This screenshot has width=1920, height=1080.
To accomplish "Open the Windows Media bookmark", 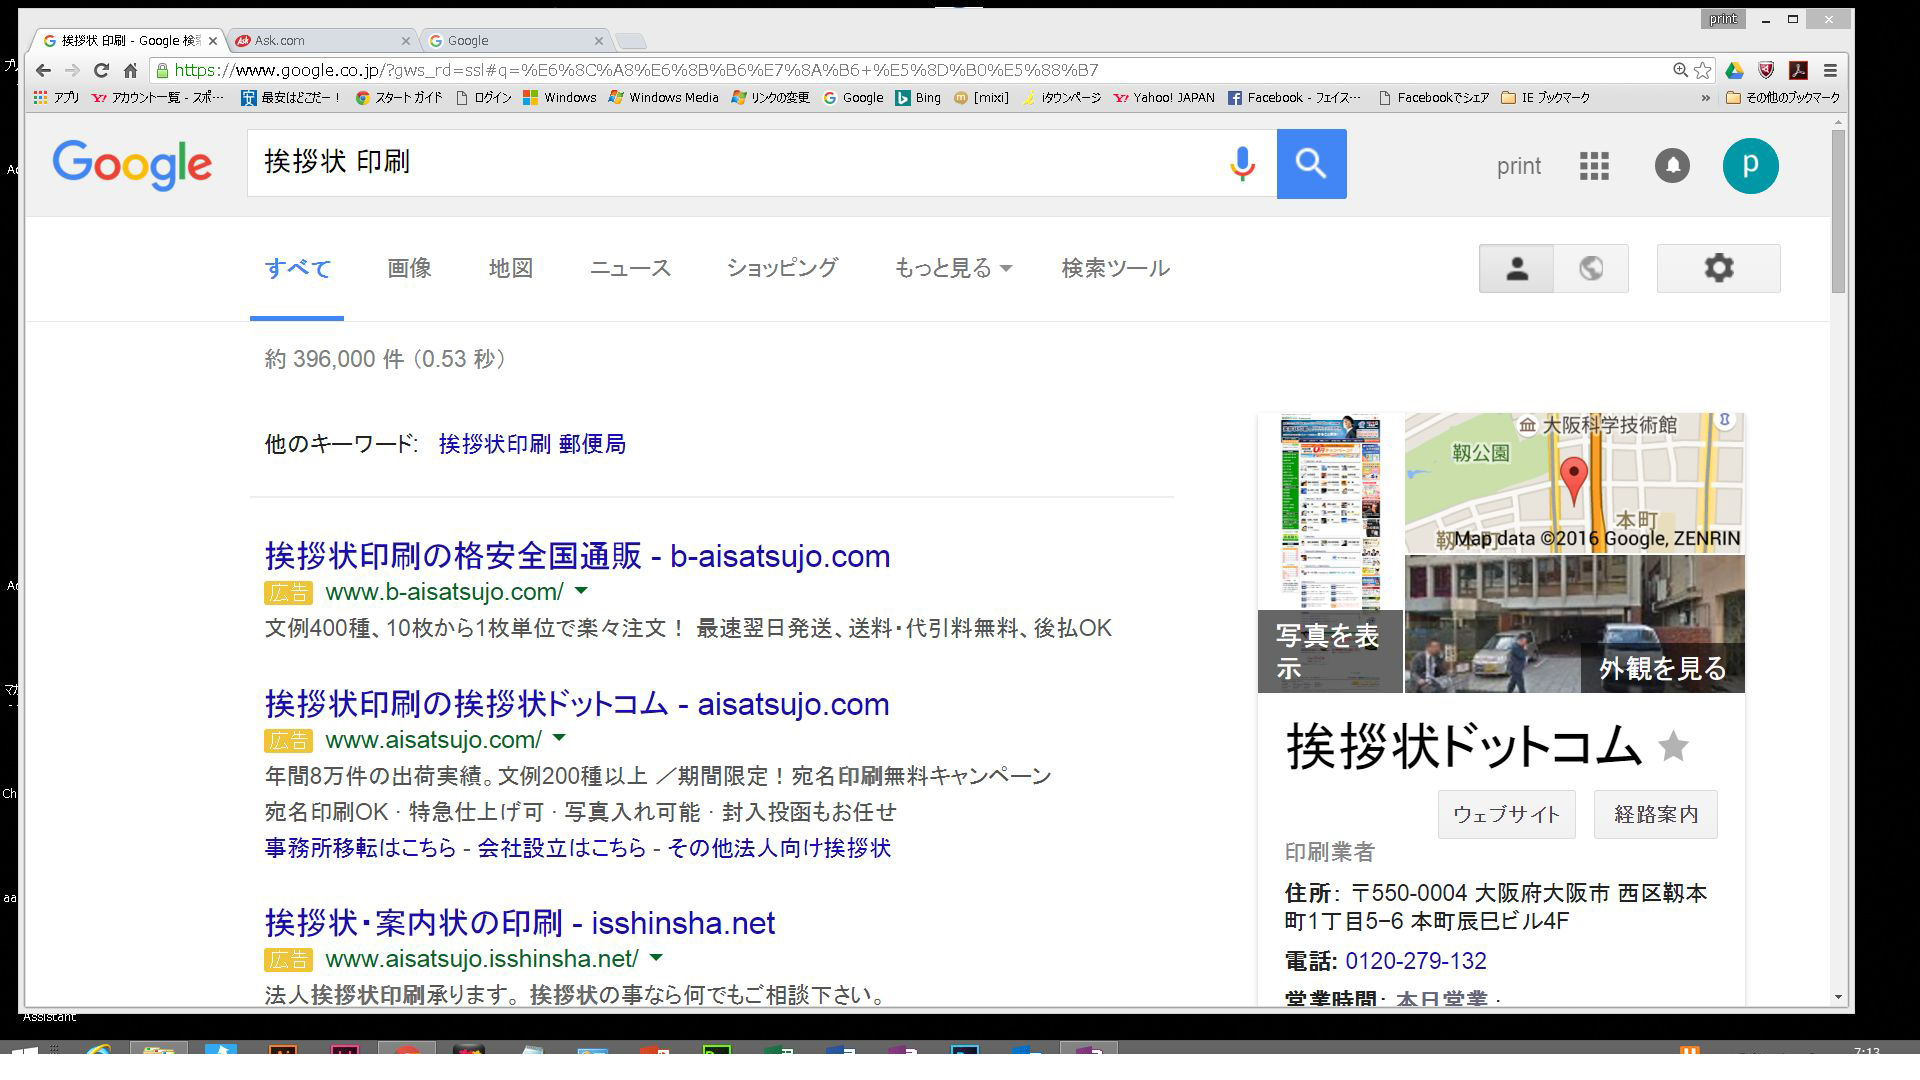I will [x=663, y=98].
